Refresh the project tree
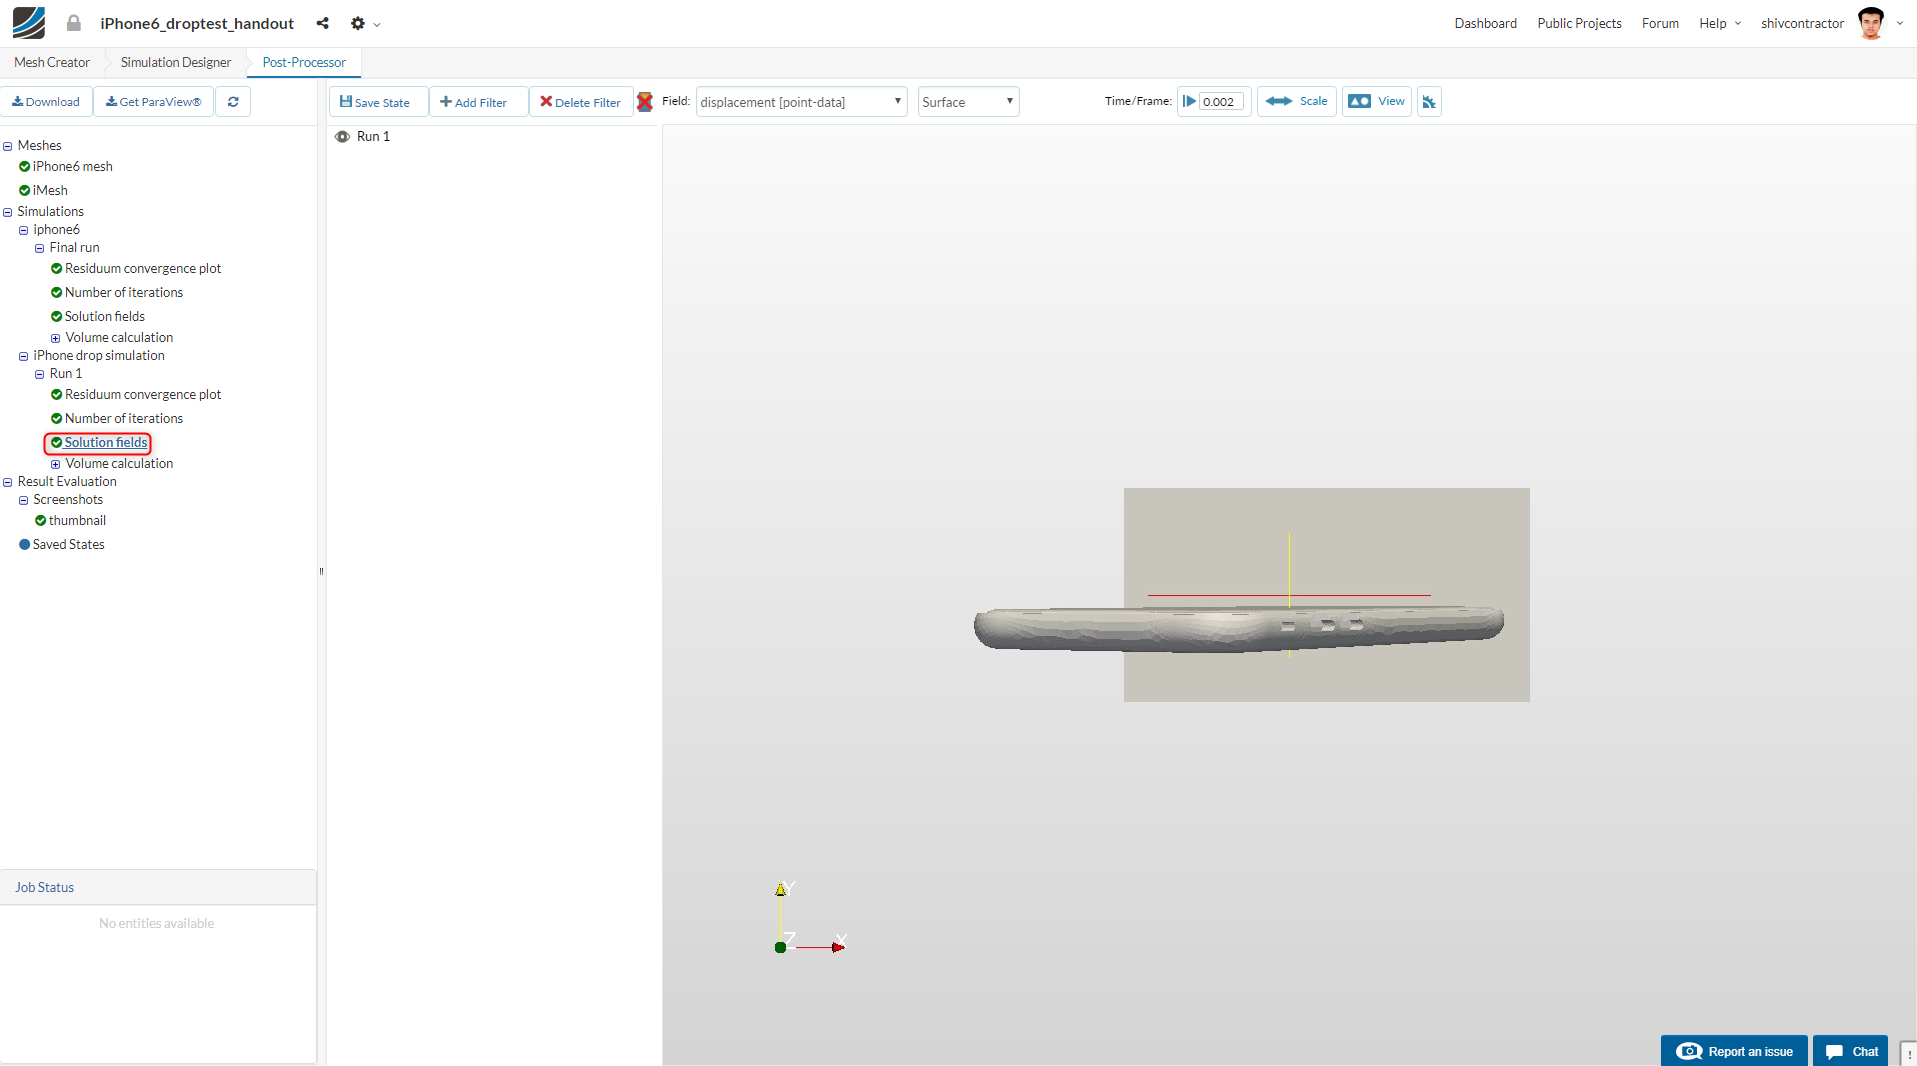 click(233, 102)
